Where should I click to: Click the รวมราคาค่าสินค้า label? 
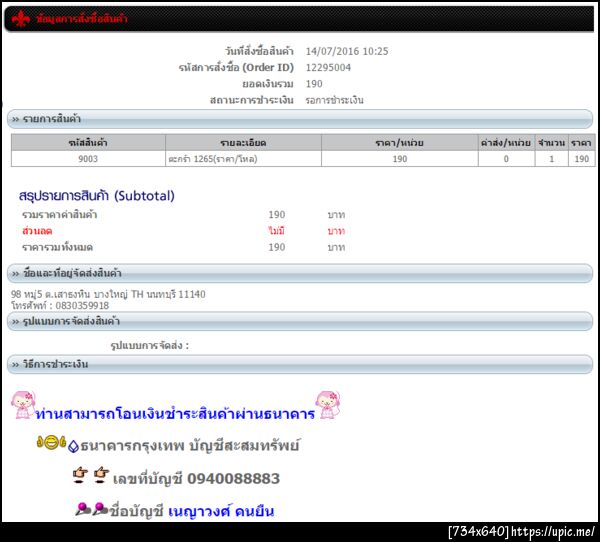[x=60, y=214]
